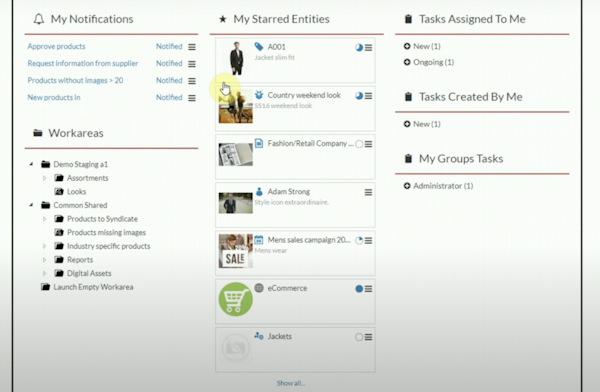This screenshot has height=392, width=600.
Task: Click completeness pie indicator on A001 card
Action: (x=359, y=47)
